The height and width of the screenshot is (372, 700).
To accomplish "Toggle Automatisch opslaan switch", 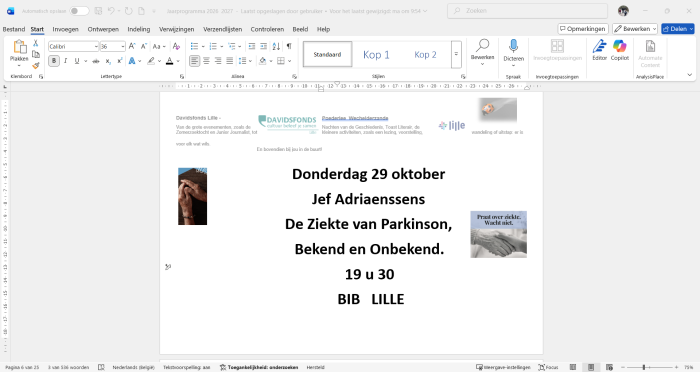I will click(x=79, y=11).
